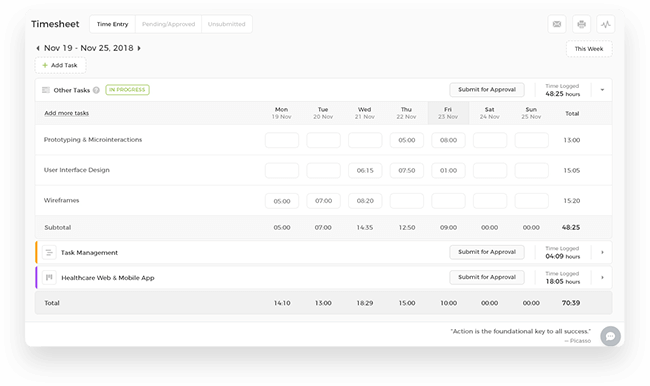Click Wireframes task name
650x386 pixels.
click(61, 200)
